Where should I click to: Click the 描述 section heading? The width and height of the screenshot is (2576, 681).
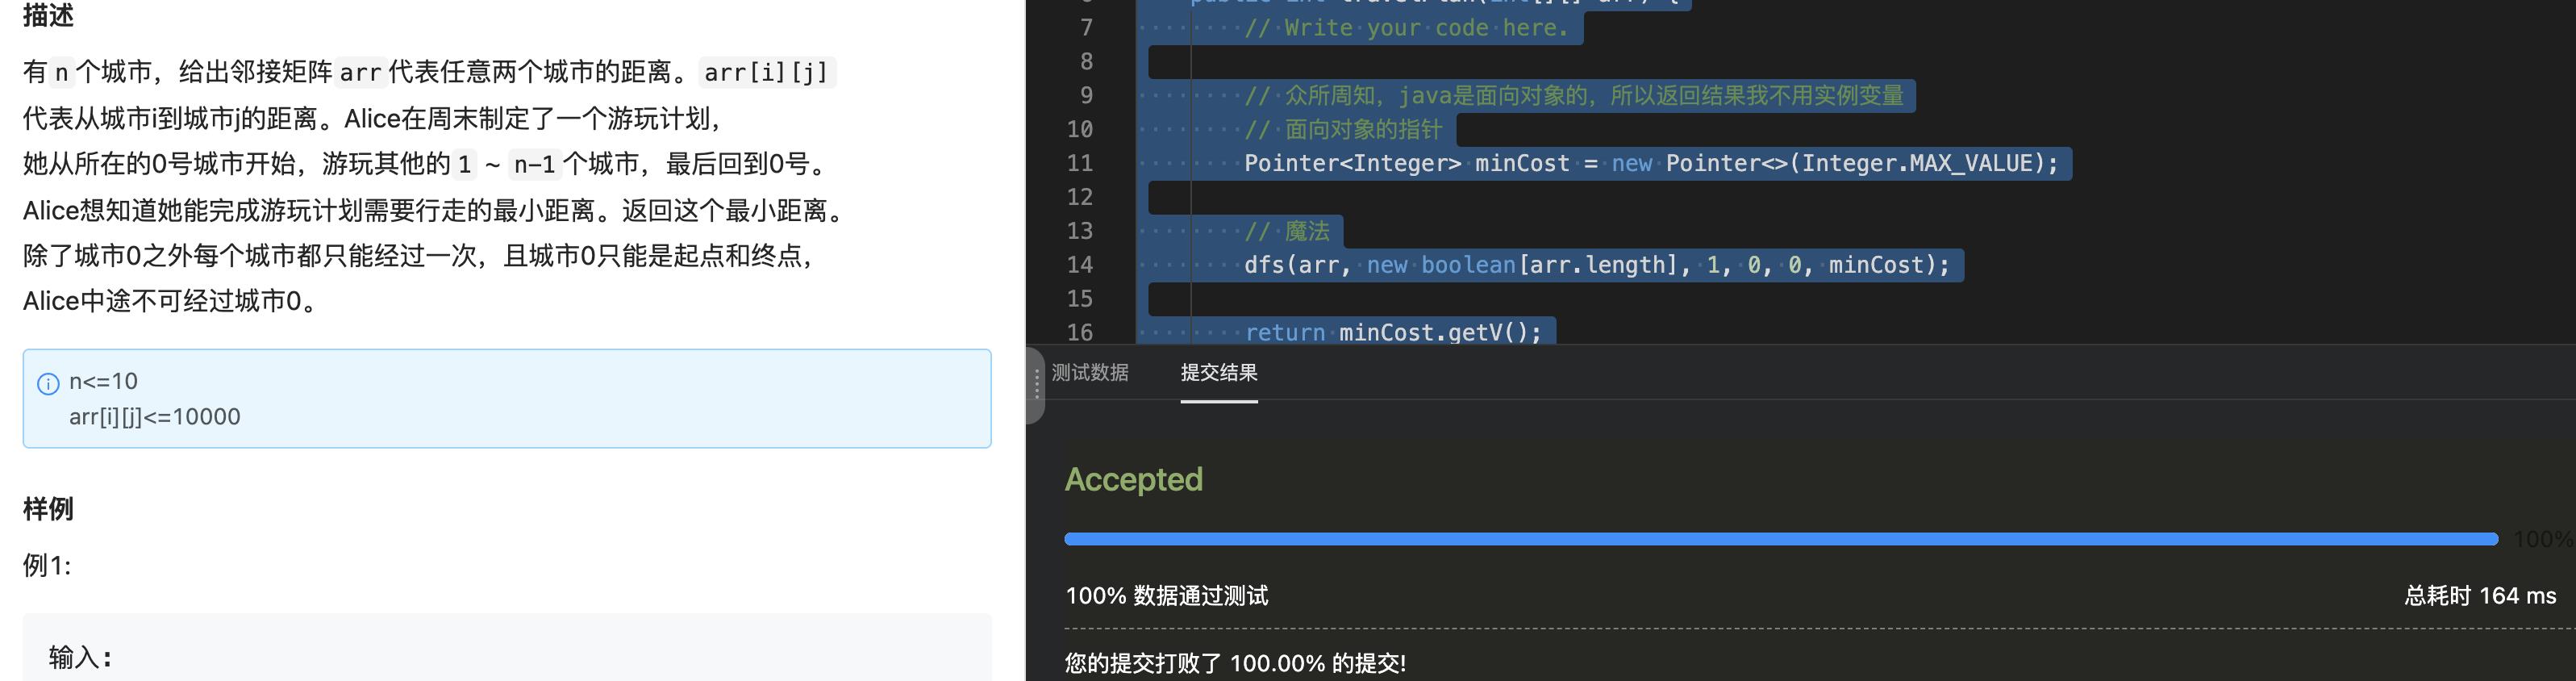[48, 15]
